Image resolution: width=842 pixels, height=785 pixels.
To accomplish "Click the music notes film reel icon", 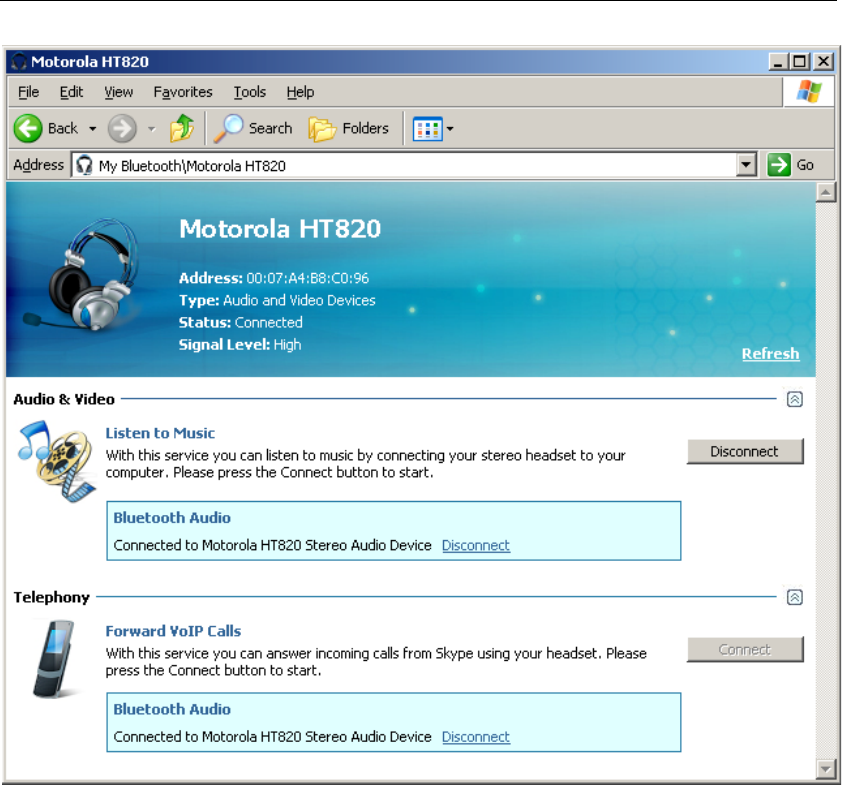I will [x=57, y=462].
